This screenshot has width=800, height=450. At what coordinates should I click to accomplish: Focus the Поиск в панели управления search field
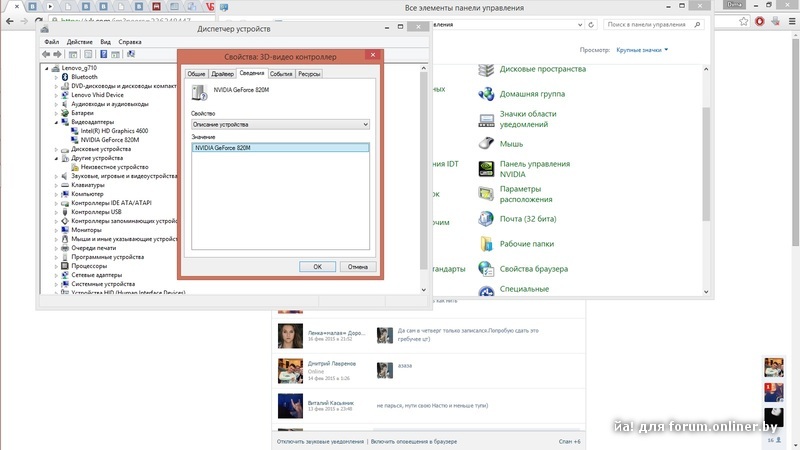point(648,24)
